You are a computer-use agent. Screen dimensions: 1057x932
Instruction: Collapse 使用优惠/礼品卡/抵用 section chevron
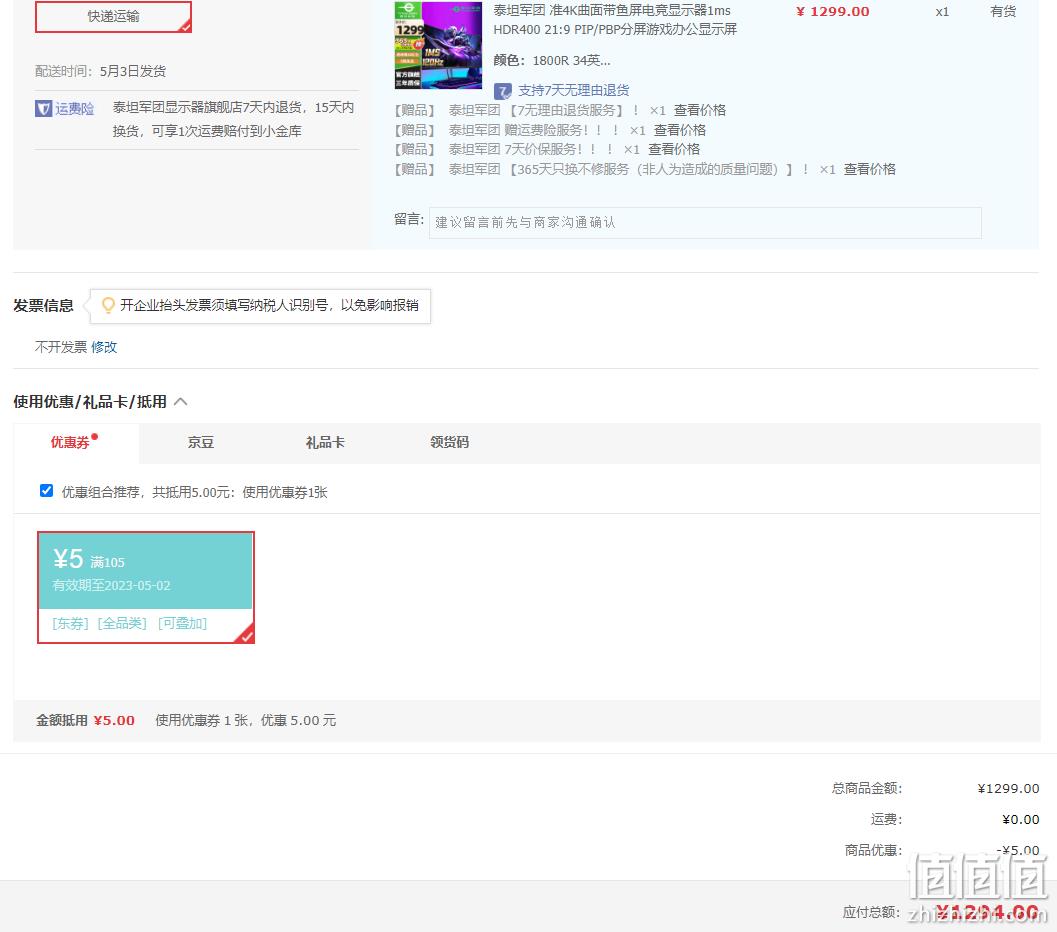pos(181,402)
